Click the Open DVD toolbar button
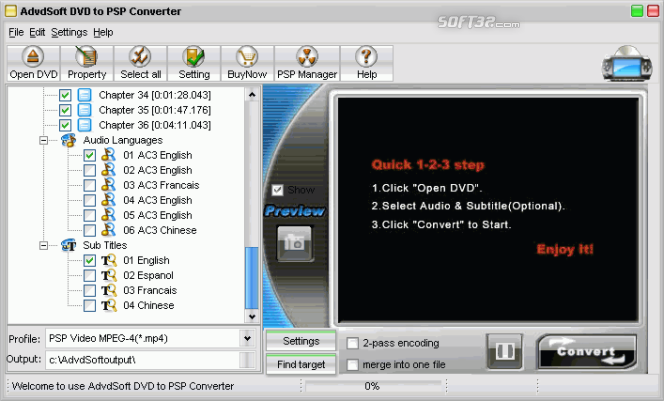Viewport: 664px width, 401px height. [x=33, y=63]
